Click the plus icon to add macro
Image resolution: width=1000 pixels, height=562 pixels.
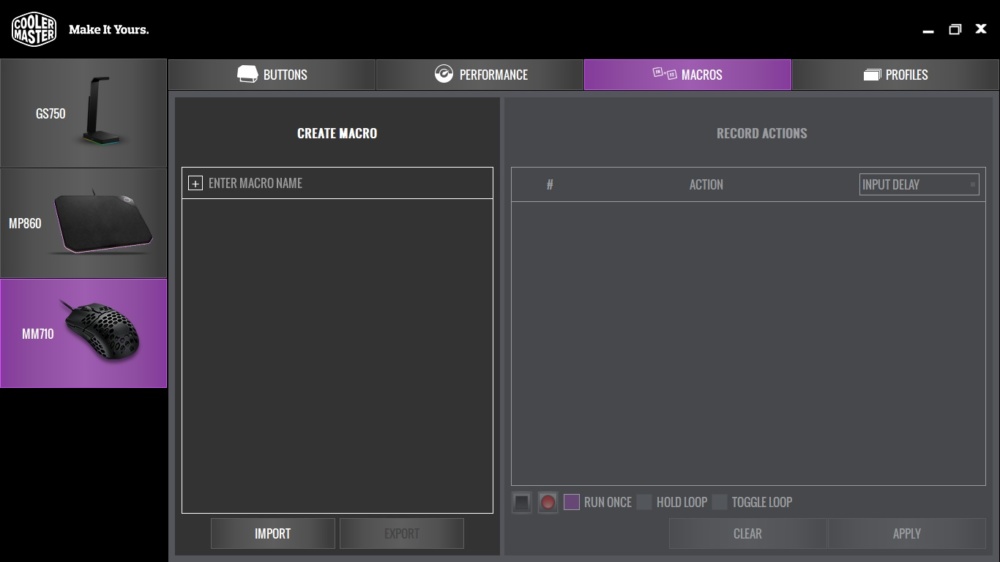195,183
